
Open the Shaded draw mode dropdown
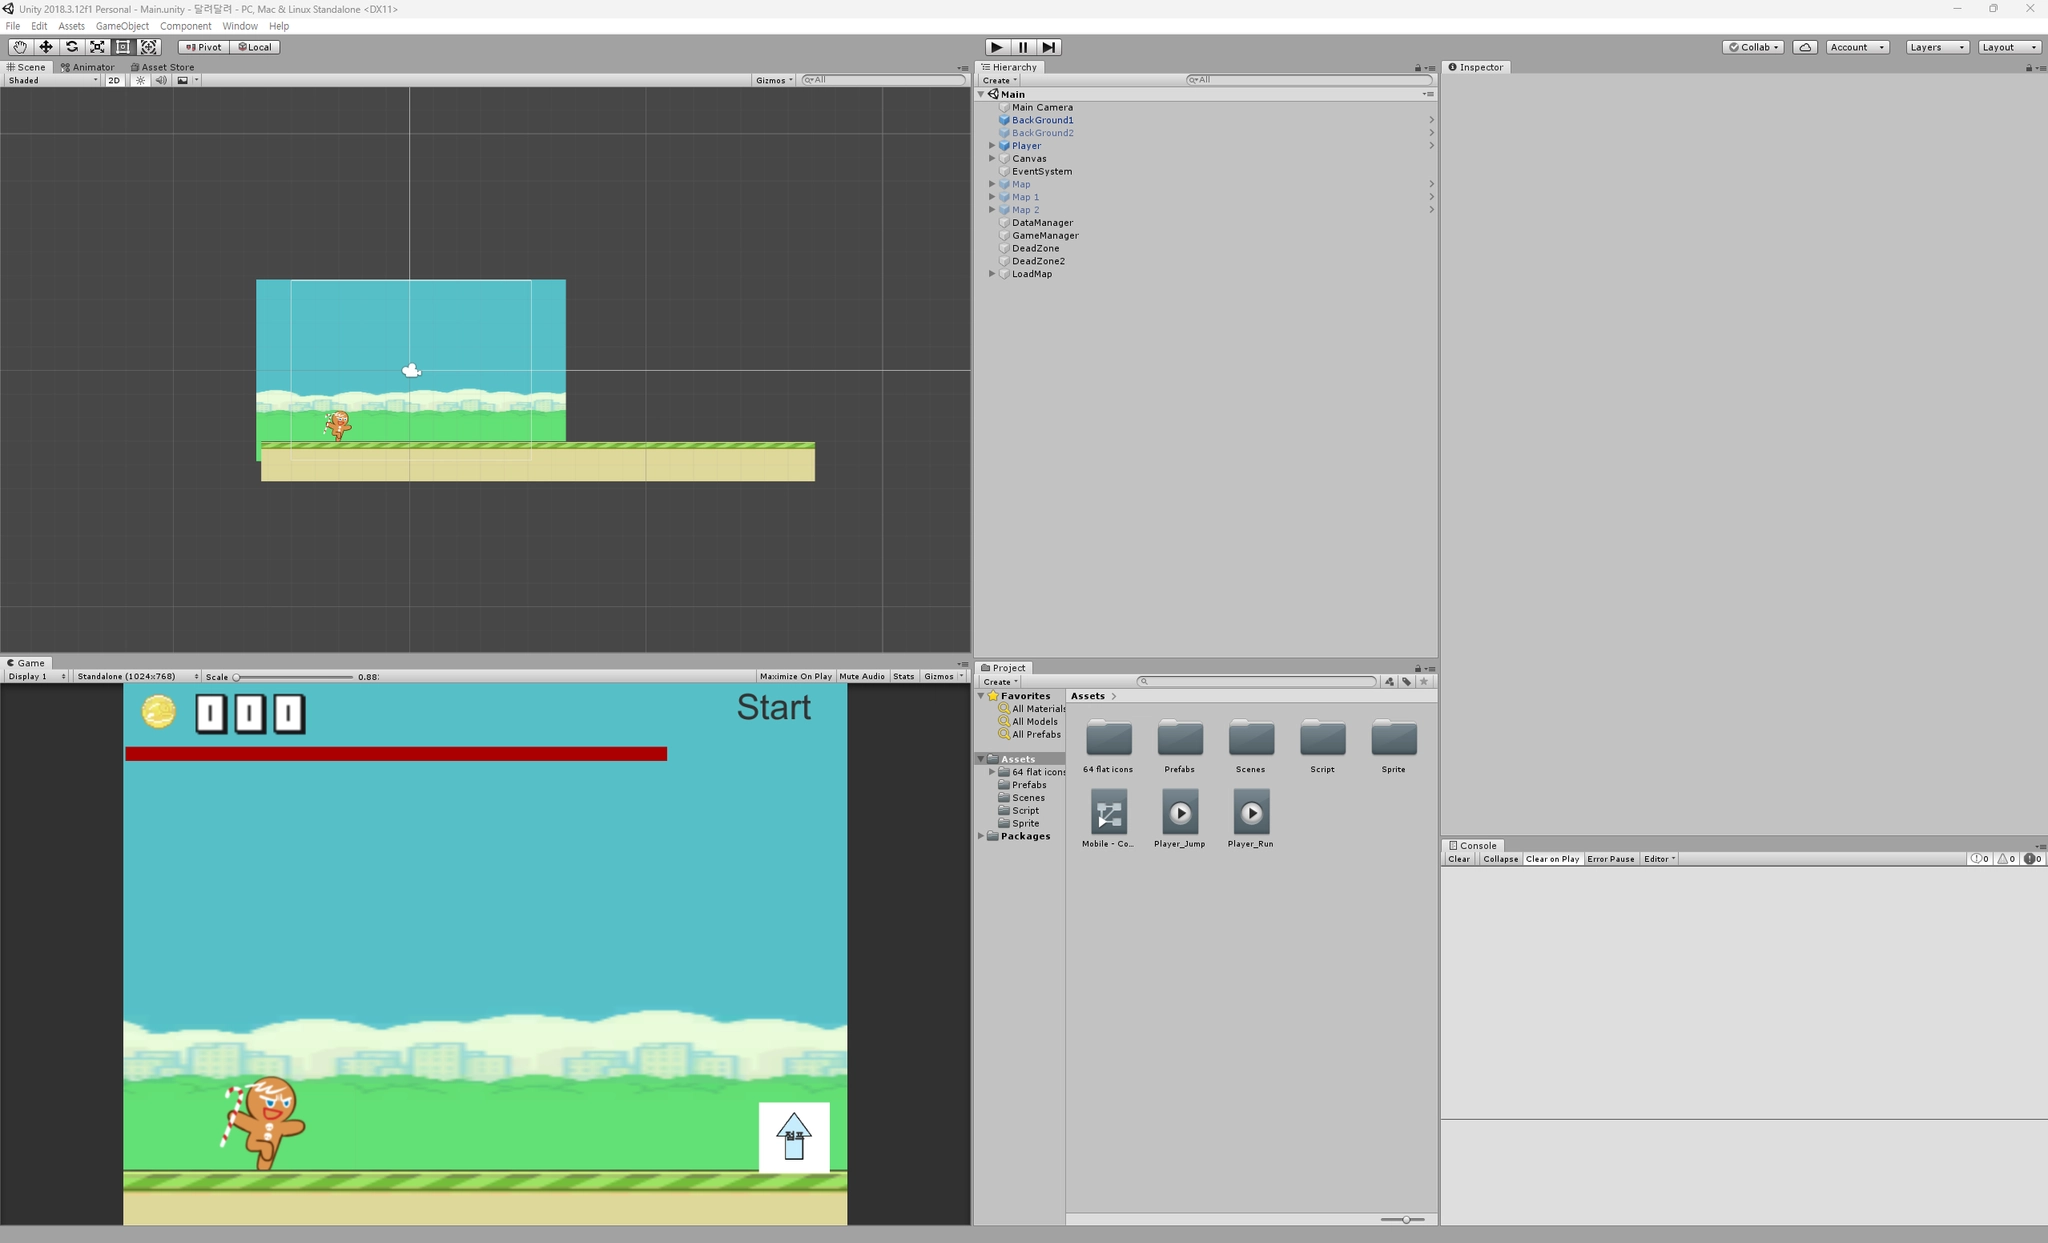point(52,80)
